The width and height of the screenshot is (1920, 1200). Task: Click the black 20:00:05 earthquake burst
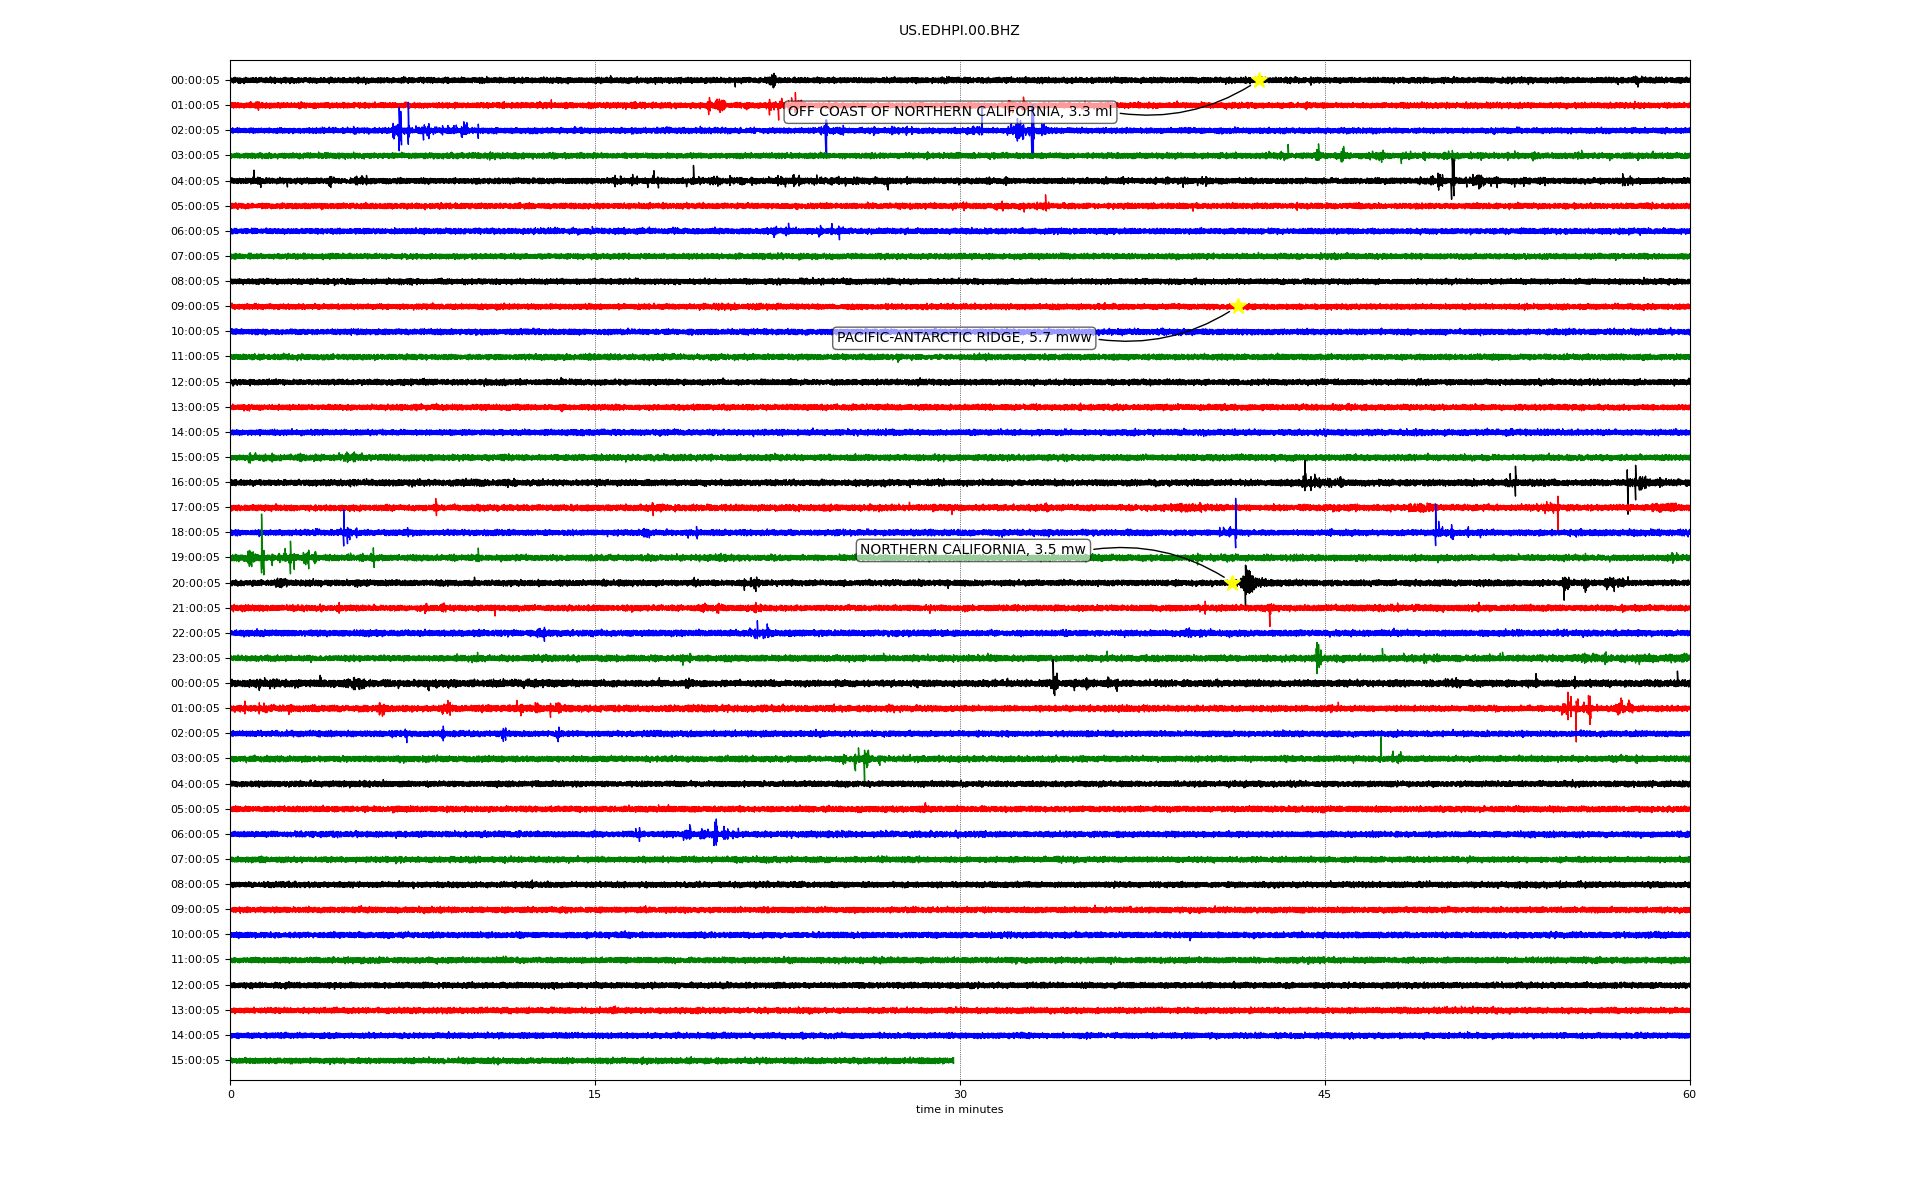click(1248, 583)
